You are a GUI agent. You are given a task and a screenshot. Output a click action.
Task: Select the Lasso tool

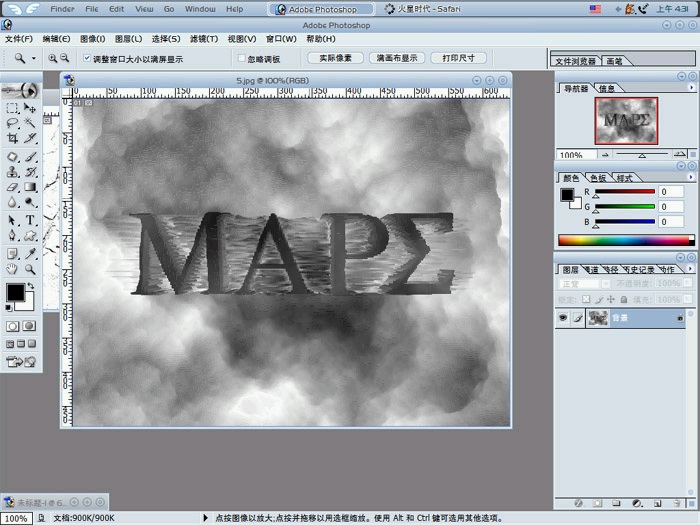(x=12, y=122)
